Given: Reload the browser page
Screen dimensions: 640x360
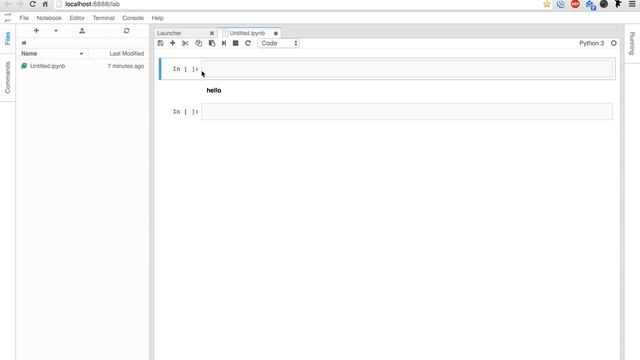Looking at the screenshot, I should click(x=32, y=4).
